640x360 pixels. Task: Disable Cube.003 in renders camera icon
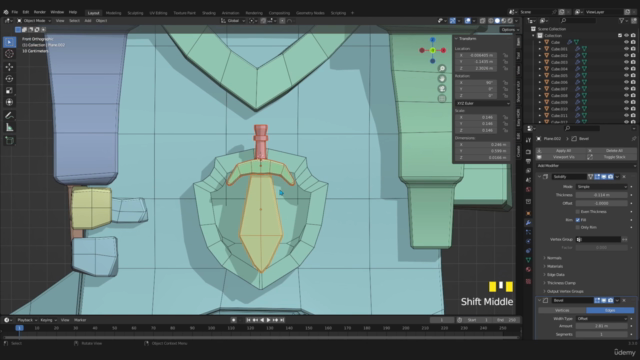633,62
